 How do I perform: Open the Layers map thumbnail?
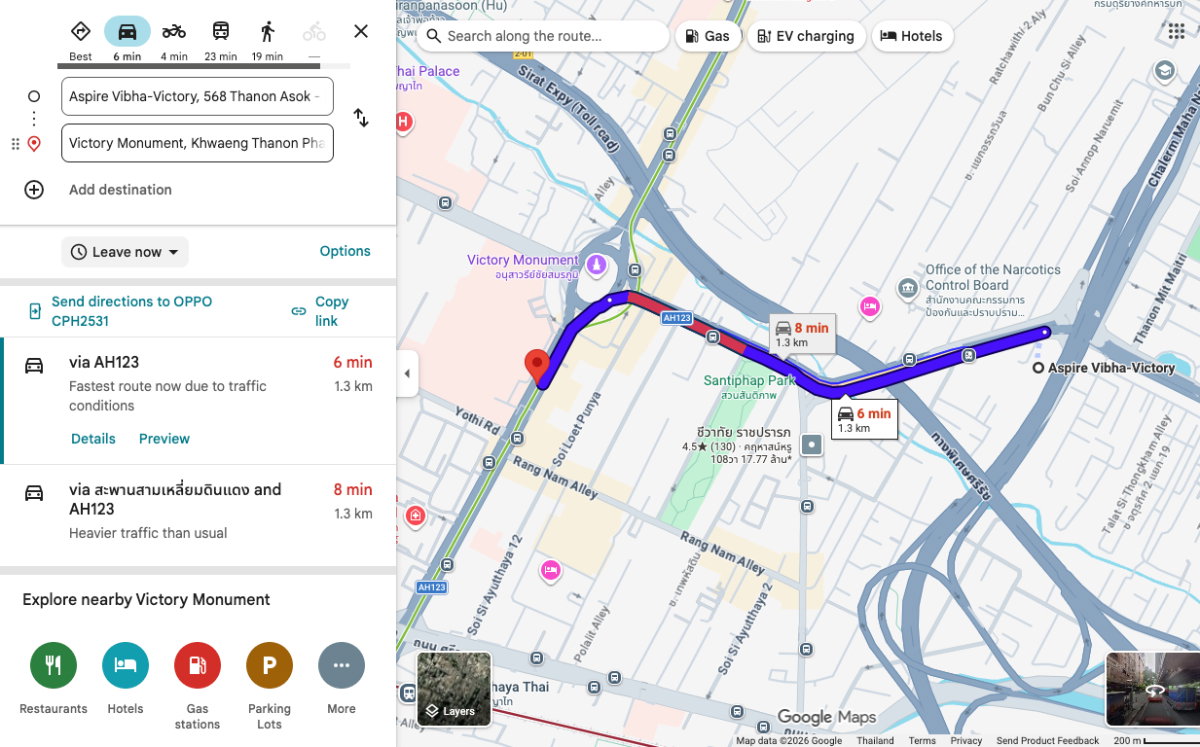pos(453,689)
